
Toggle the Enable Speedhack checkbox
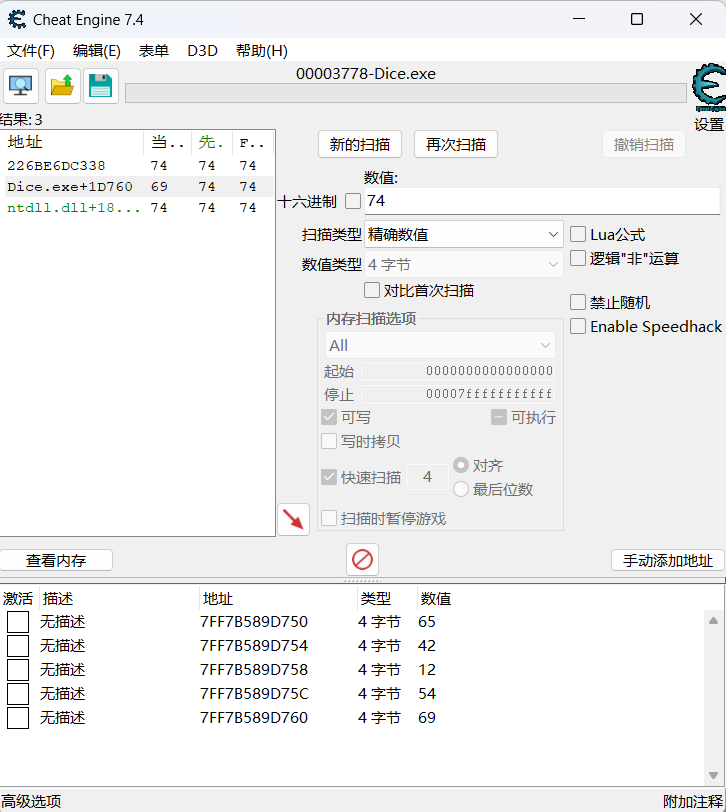(x=578, y=326)
